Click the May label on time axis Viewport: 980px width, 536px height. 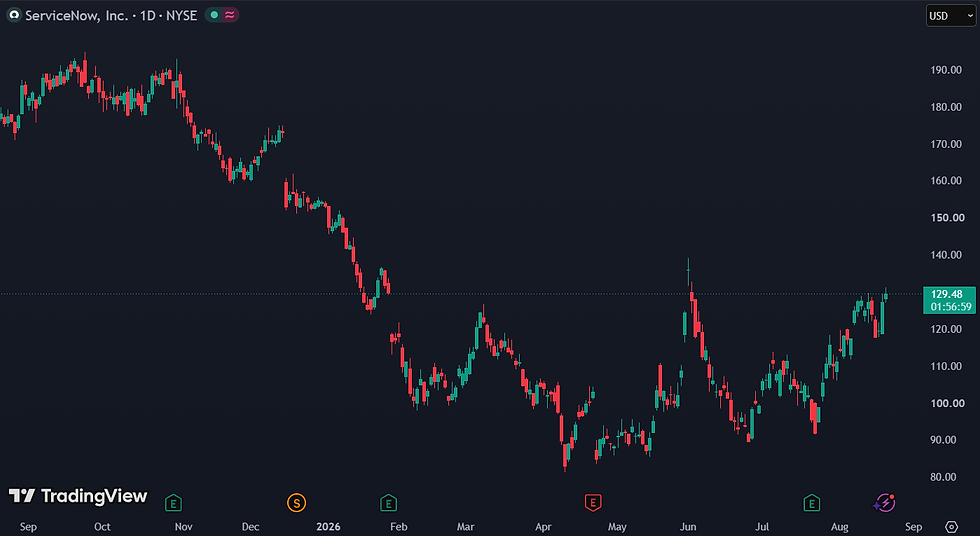click(x=617, y=527)
